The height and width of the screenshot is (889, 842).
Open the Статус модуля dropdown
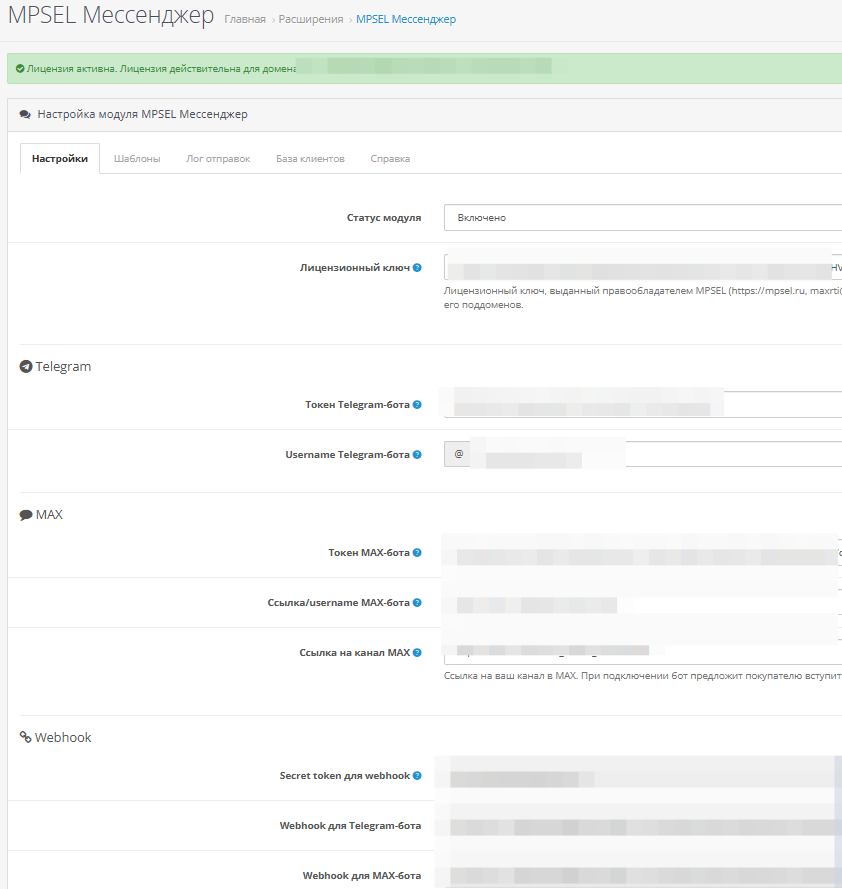[x=642, y=218]
